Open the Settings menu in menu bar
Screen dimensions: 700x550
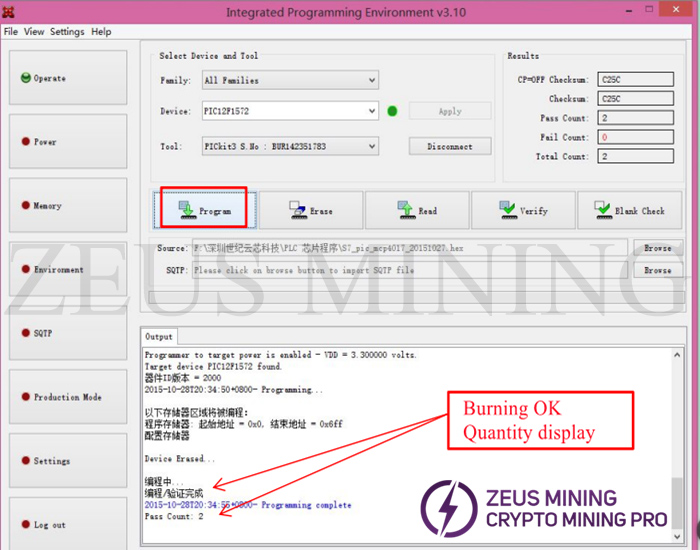[67, 32]
